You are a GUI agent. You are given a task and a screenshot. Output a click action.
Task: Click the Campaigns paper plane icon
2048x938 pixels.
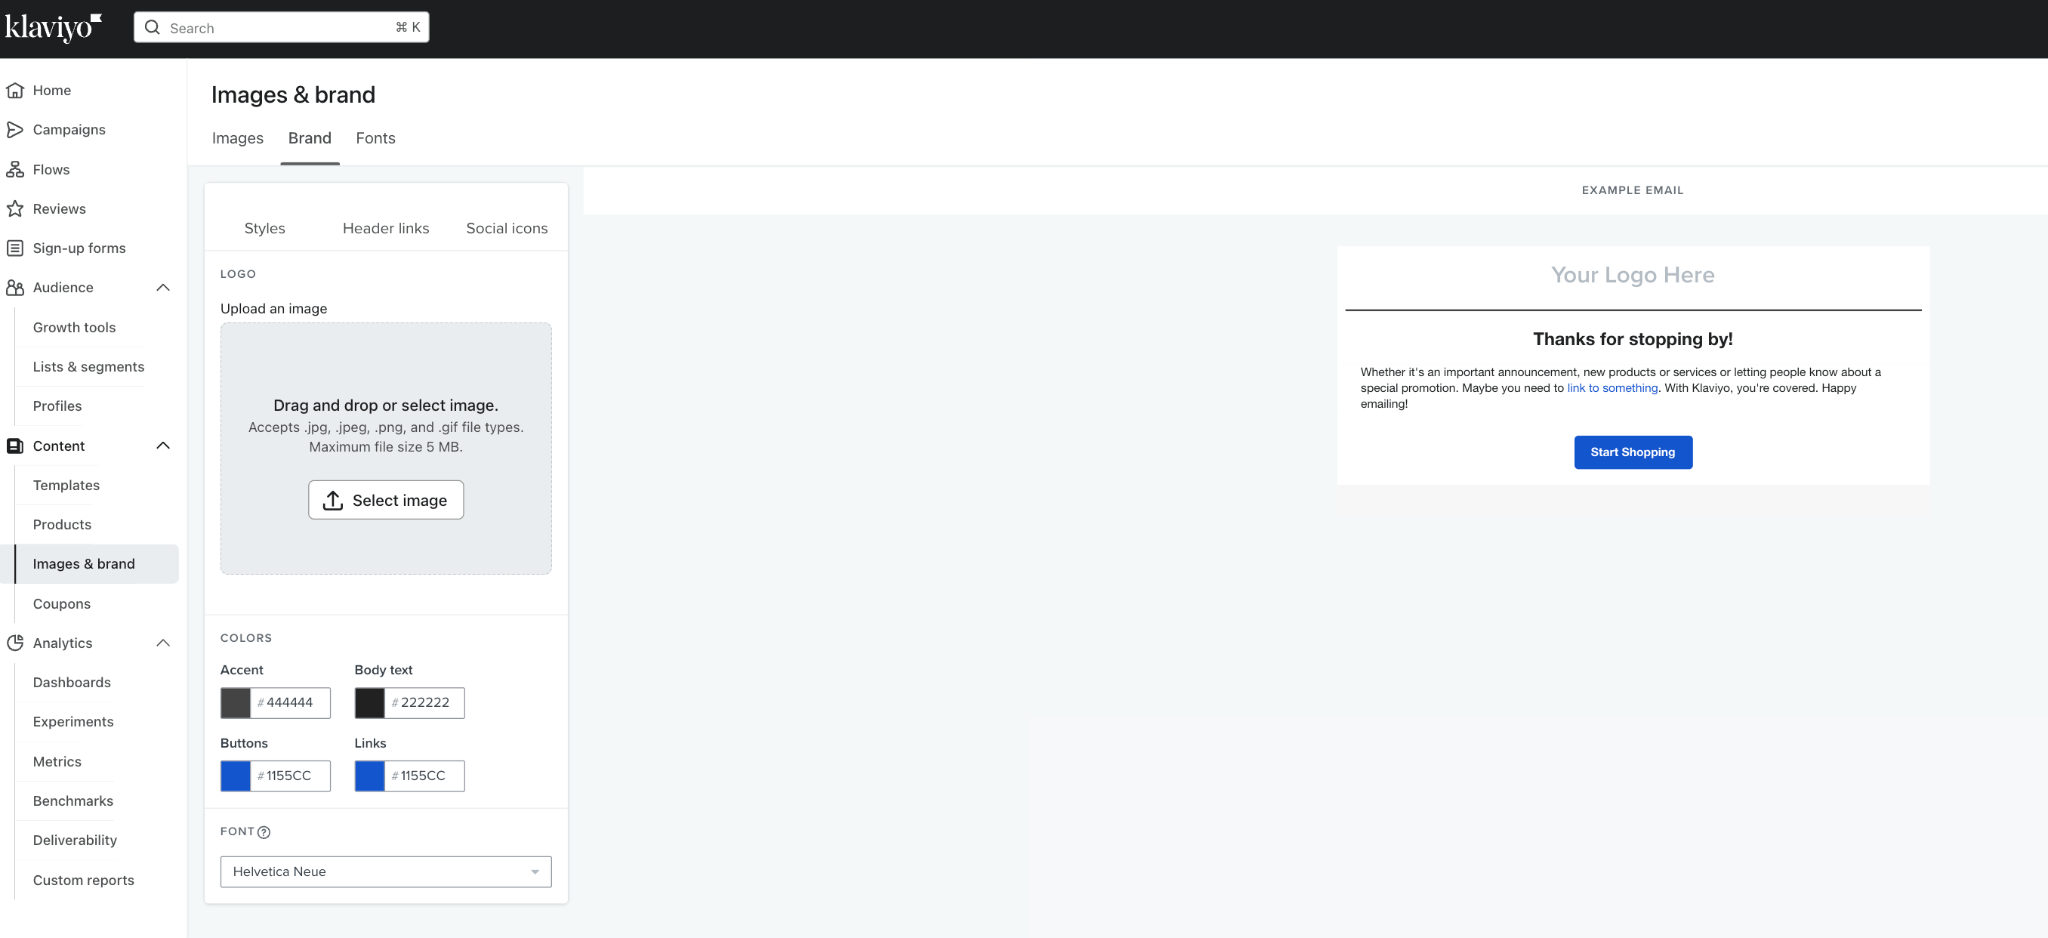point(15,130)
